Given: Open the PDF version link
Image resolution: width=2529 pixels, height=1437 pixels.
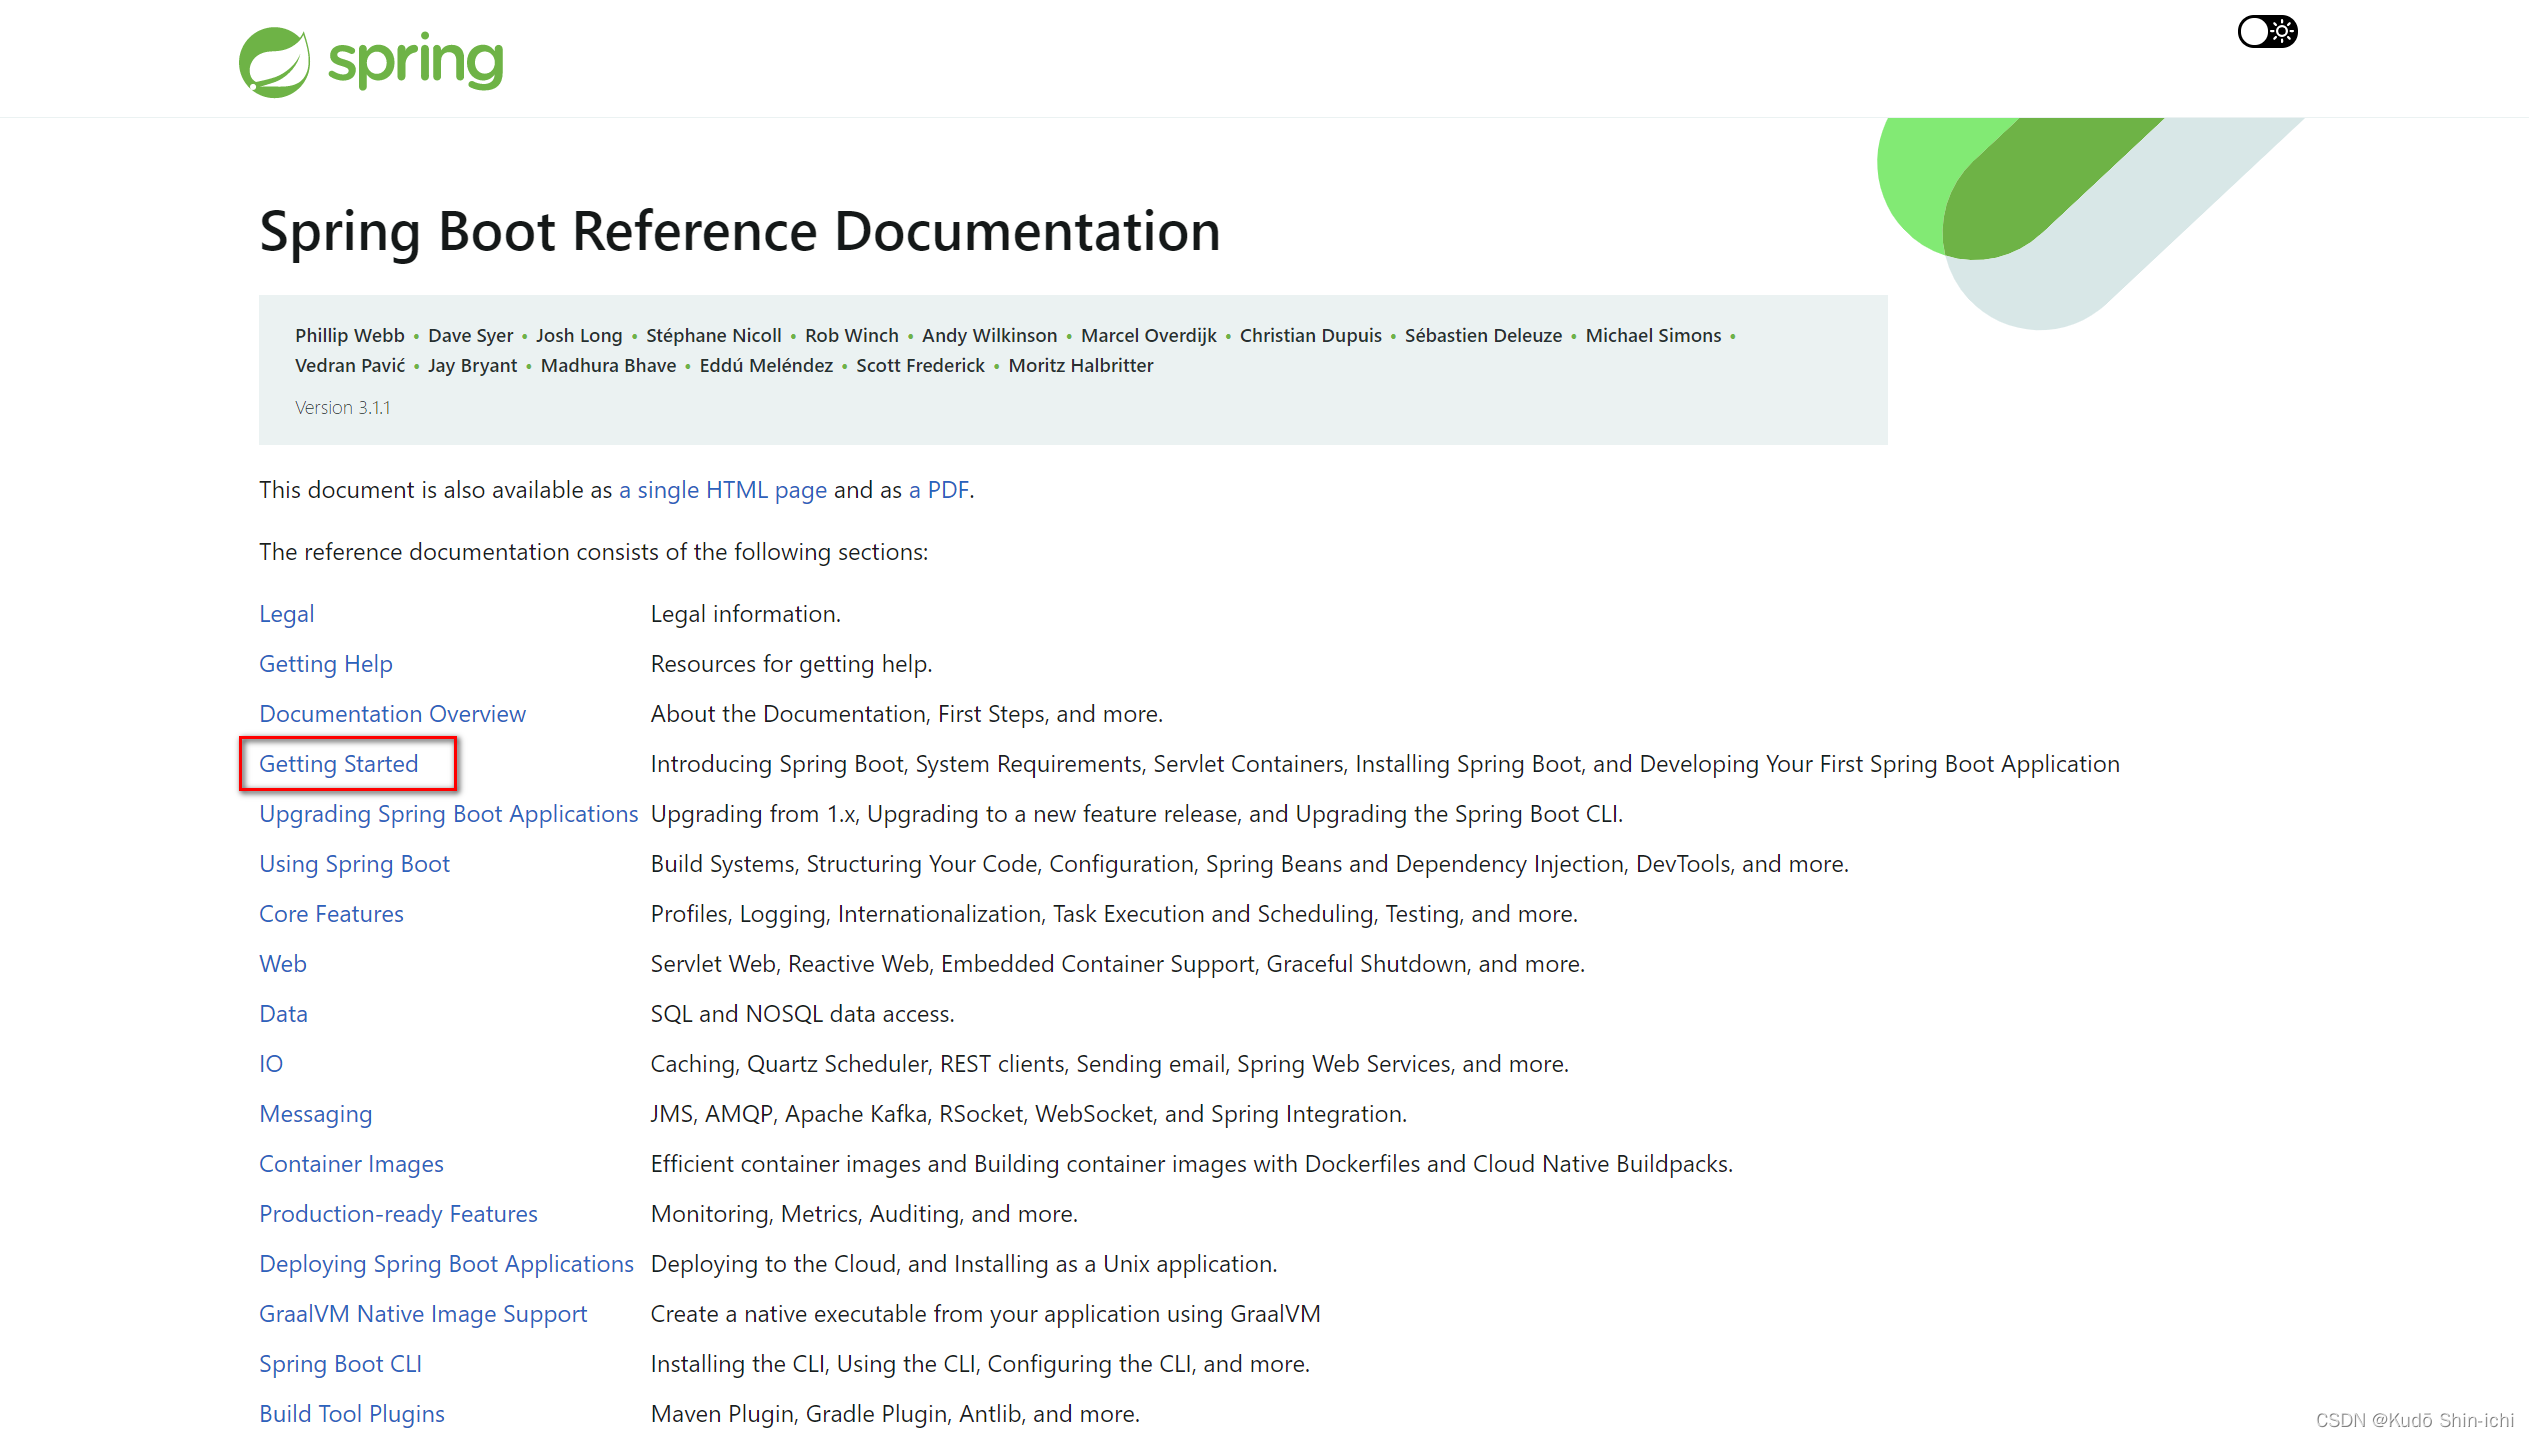Looking at the screenshot, I should (939, 490).
